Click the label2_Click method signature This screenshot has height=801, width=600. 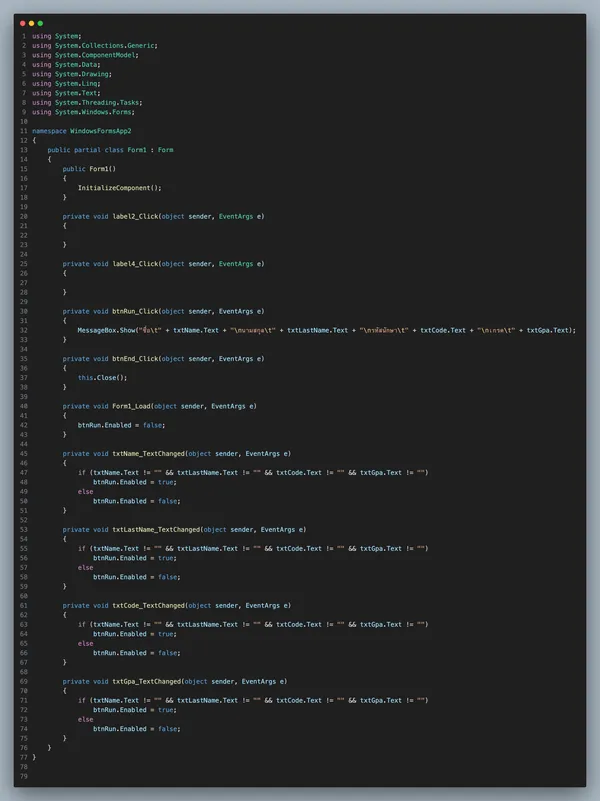tap(163, 217)
